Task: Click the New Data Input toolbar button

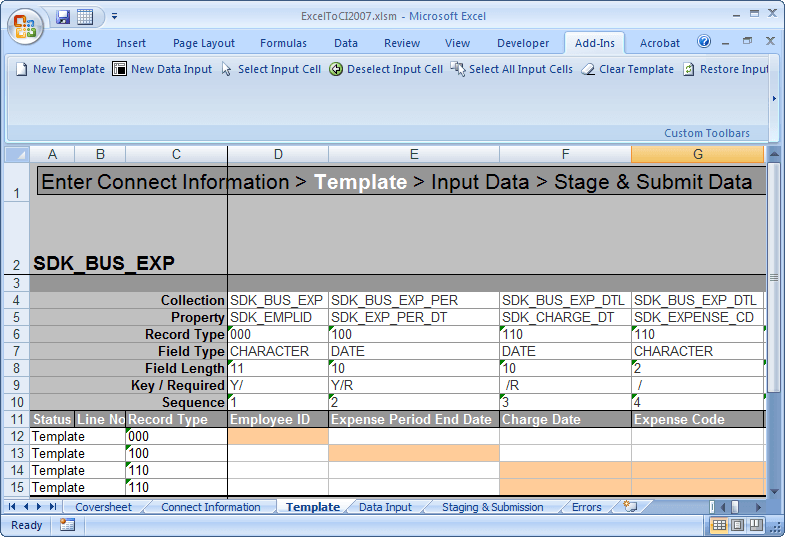Action: click(x=162, y=69)
